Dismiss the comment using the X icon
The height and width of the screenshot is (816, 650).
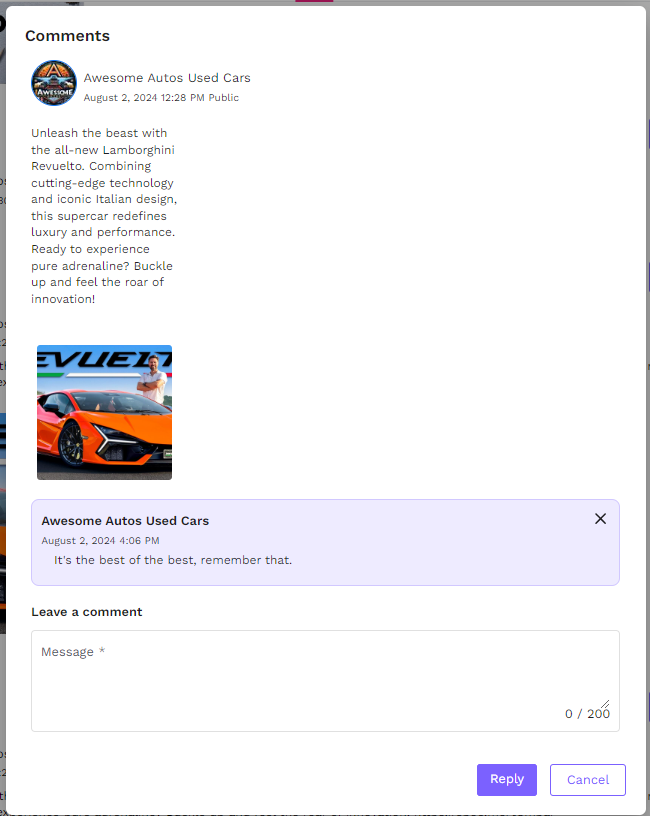[600, 518]
